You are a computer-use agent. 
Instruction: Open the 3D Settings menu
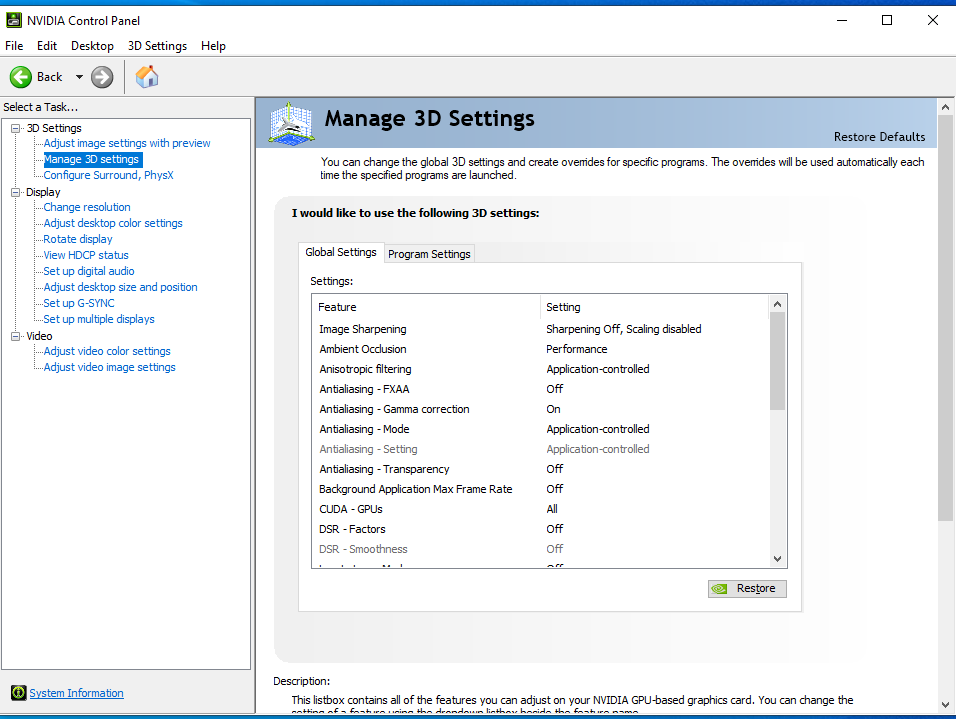pyautogui.click(x=157, y=46)
